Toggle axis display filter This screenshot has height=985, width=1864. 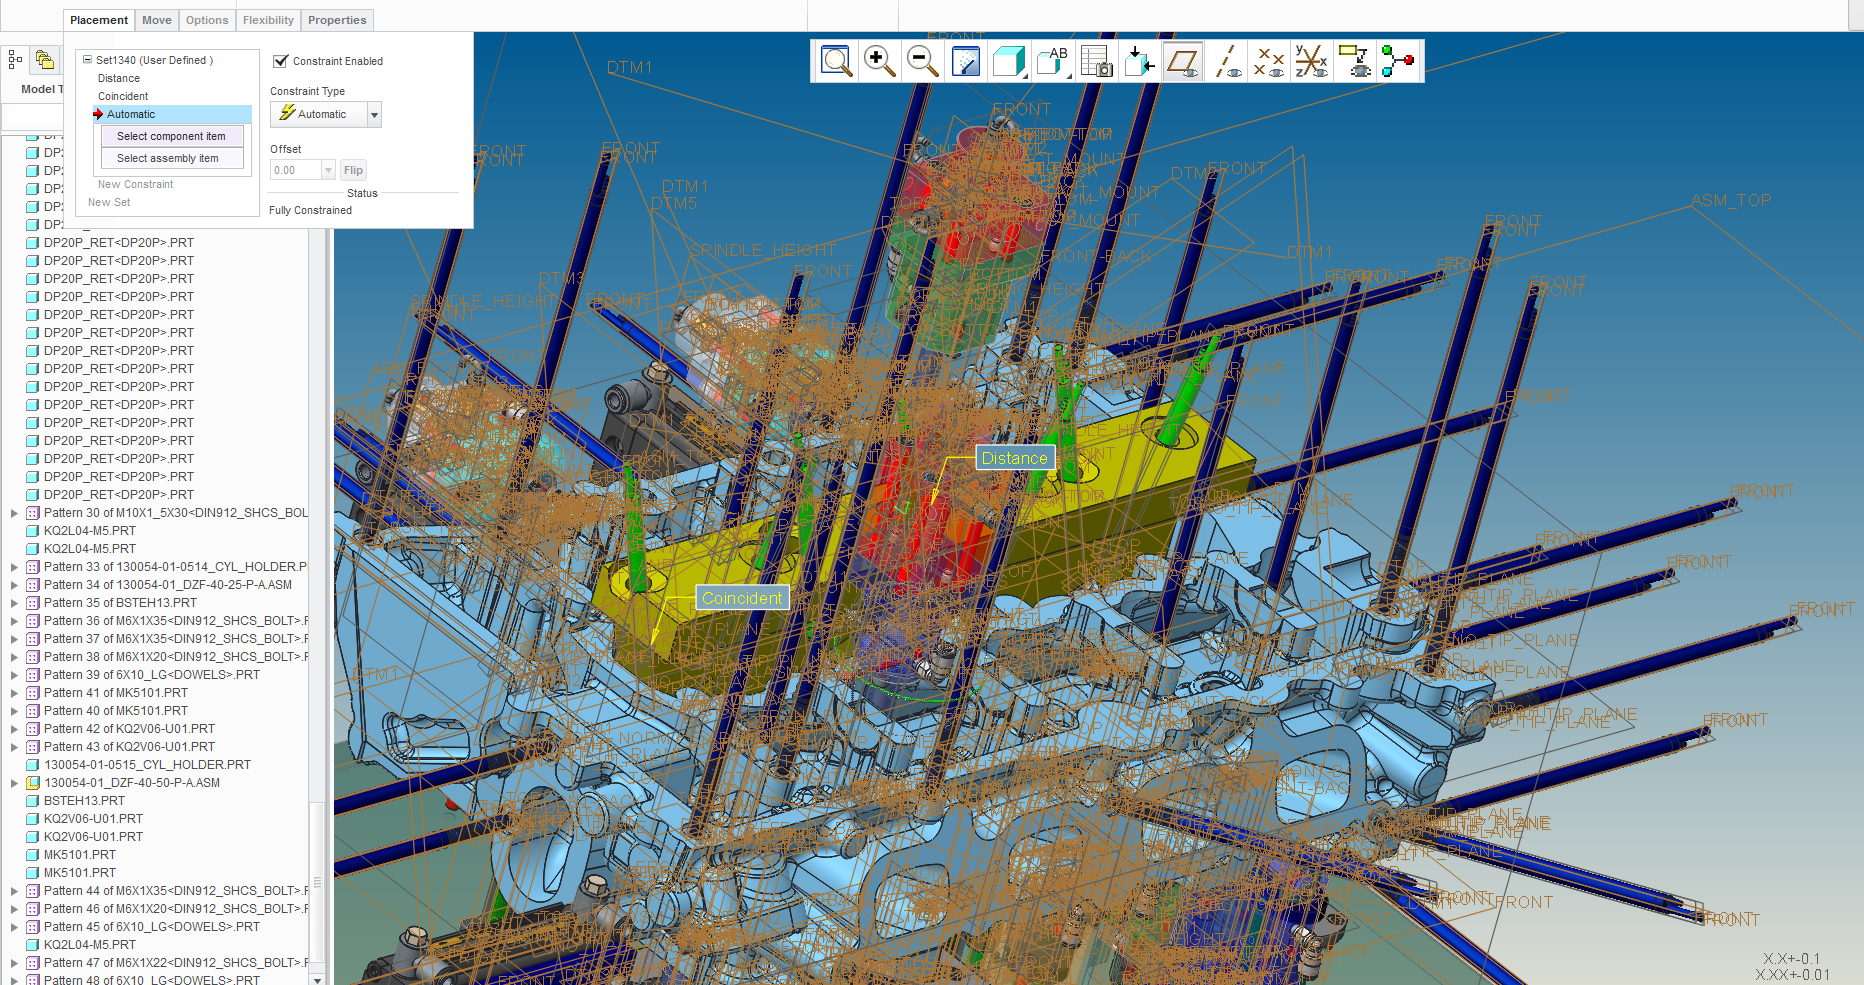coord(1228,61)
